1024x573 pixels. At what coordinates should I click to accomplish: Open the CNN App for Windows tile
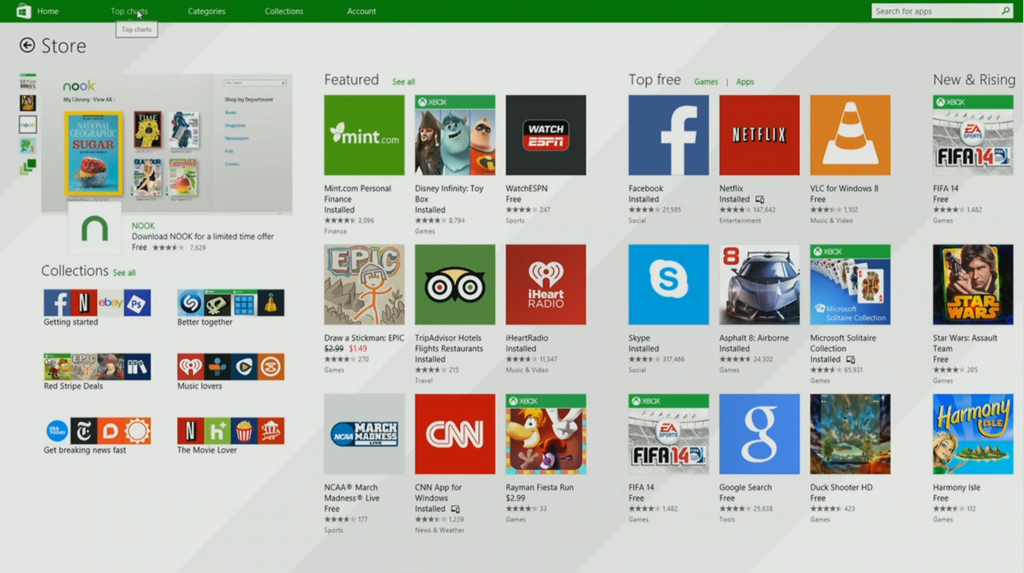pos(455,434)
